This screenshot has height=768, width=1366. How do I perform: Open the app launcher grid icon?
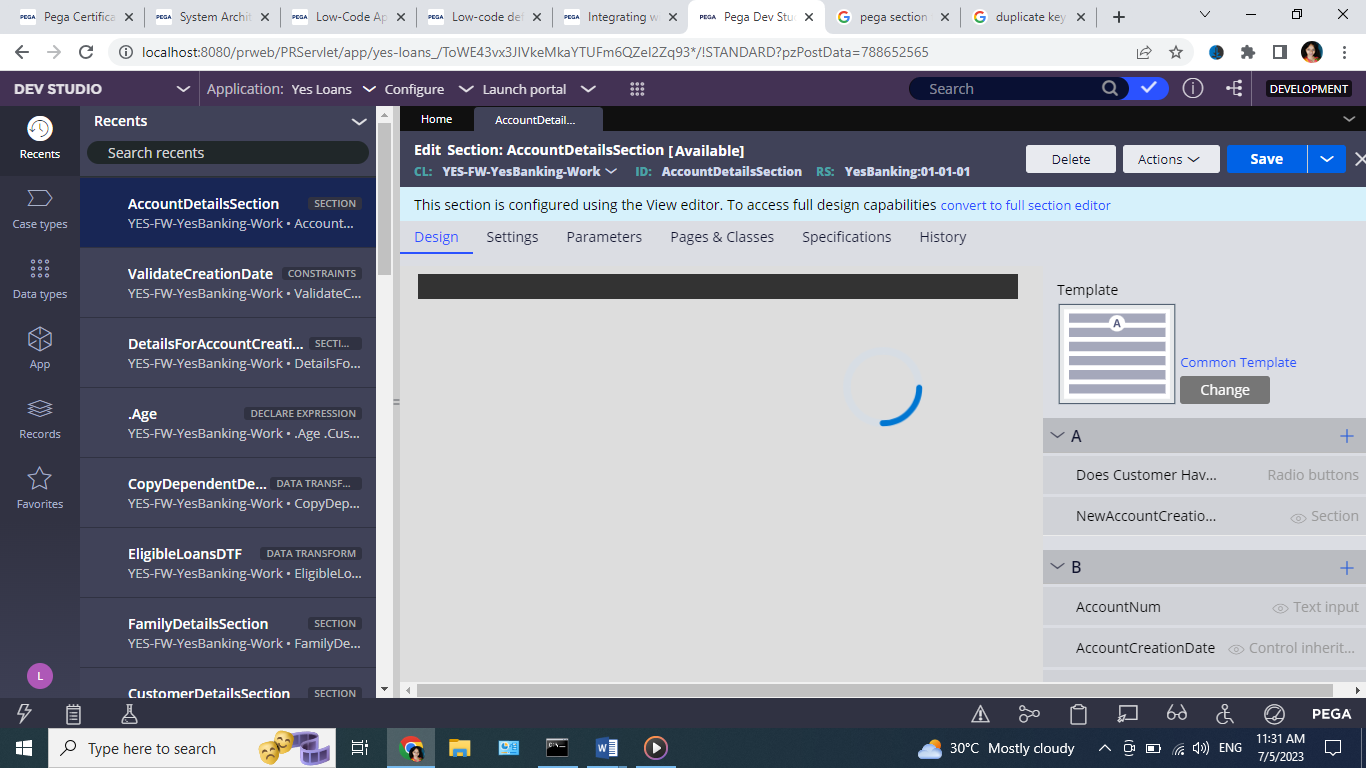[x=637, y=89]
